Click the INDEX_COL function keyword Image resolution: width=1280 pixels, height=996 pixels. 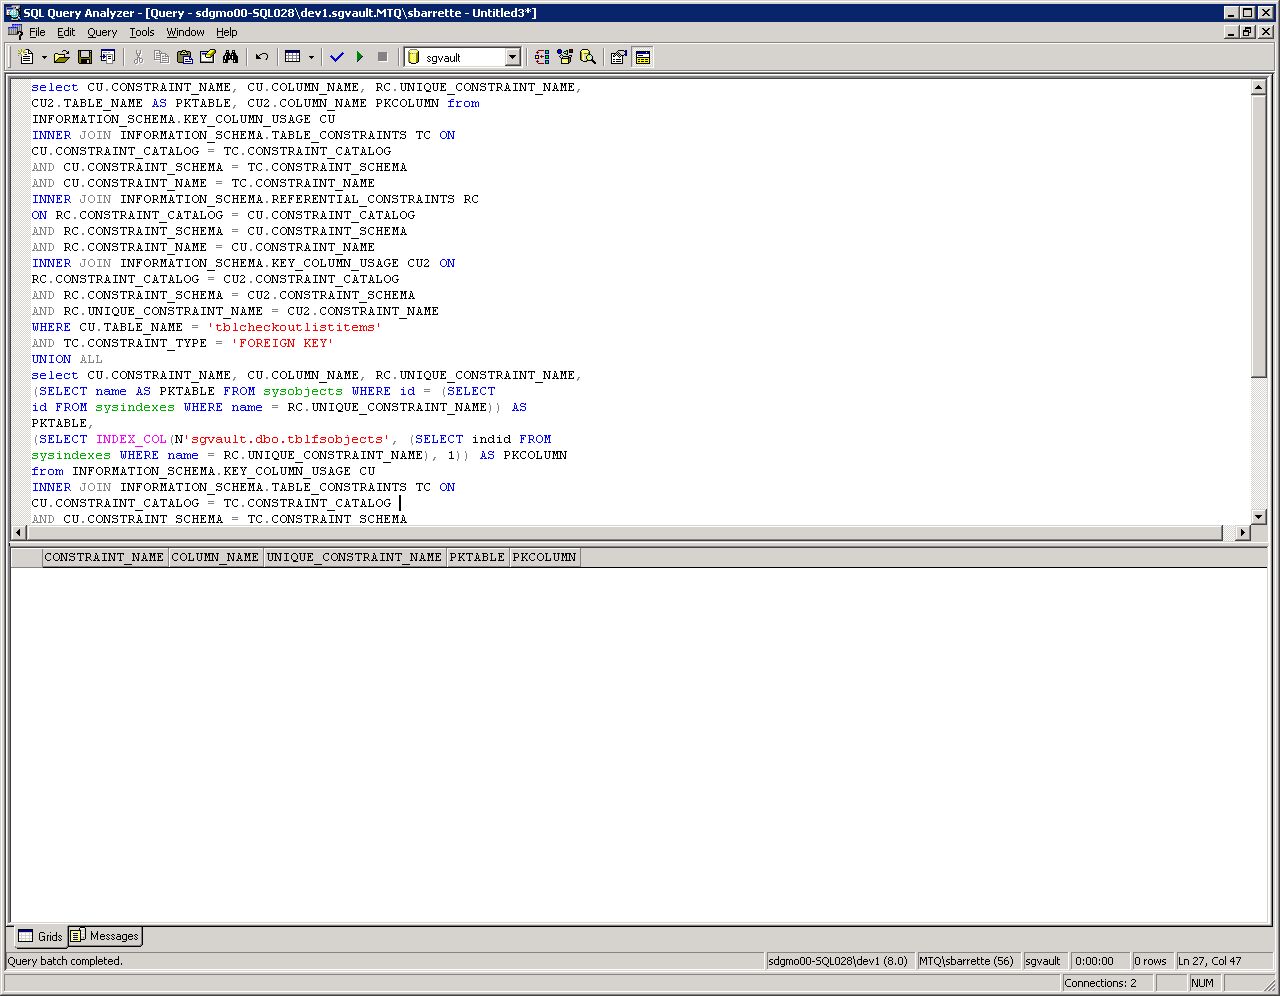[131, 439]
